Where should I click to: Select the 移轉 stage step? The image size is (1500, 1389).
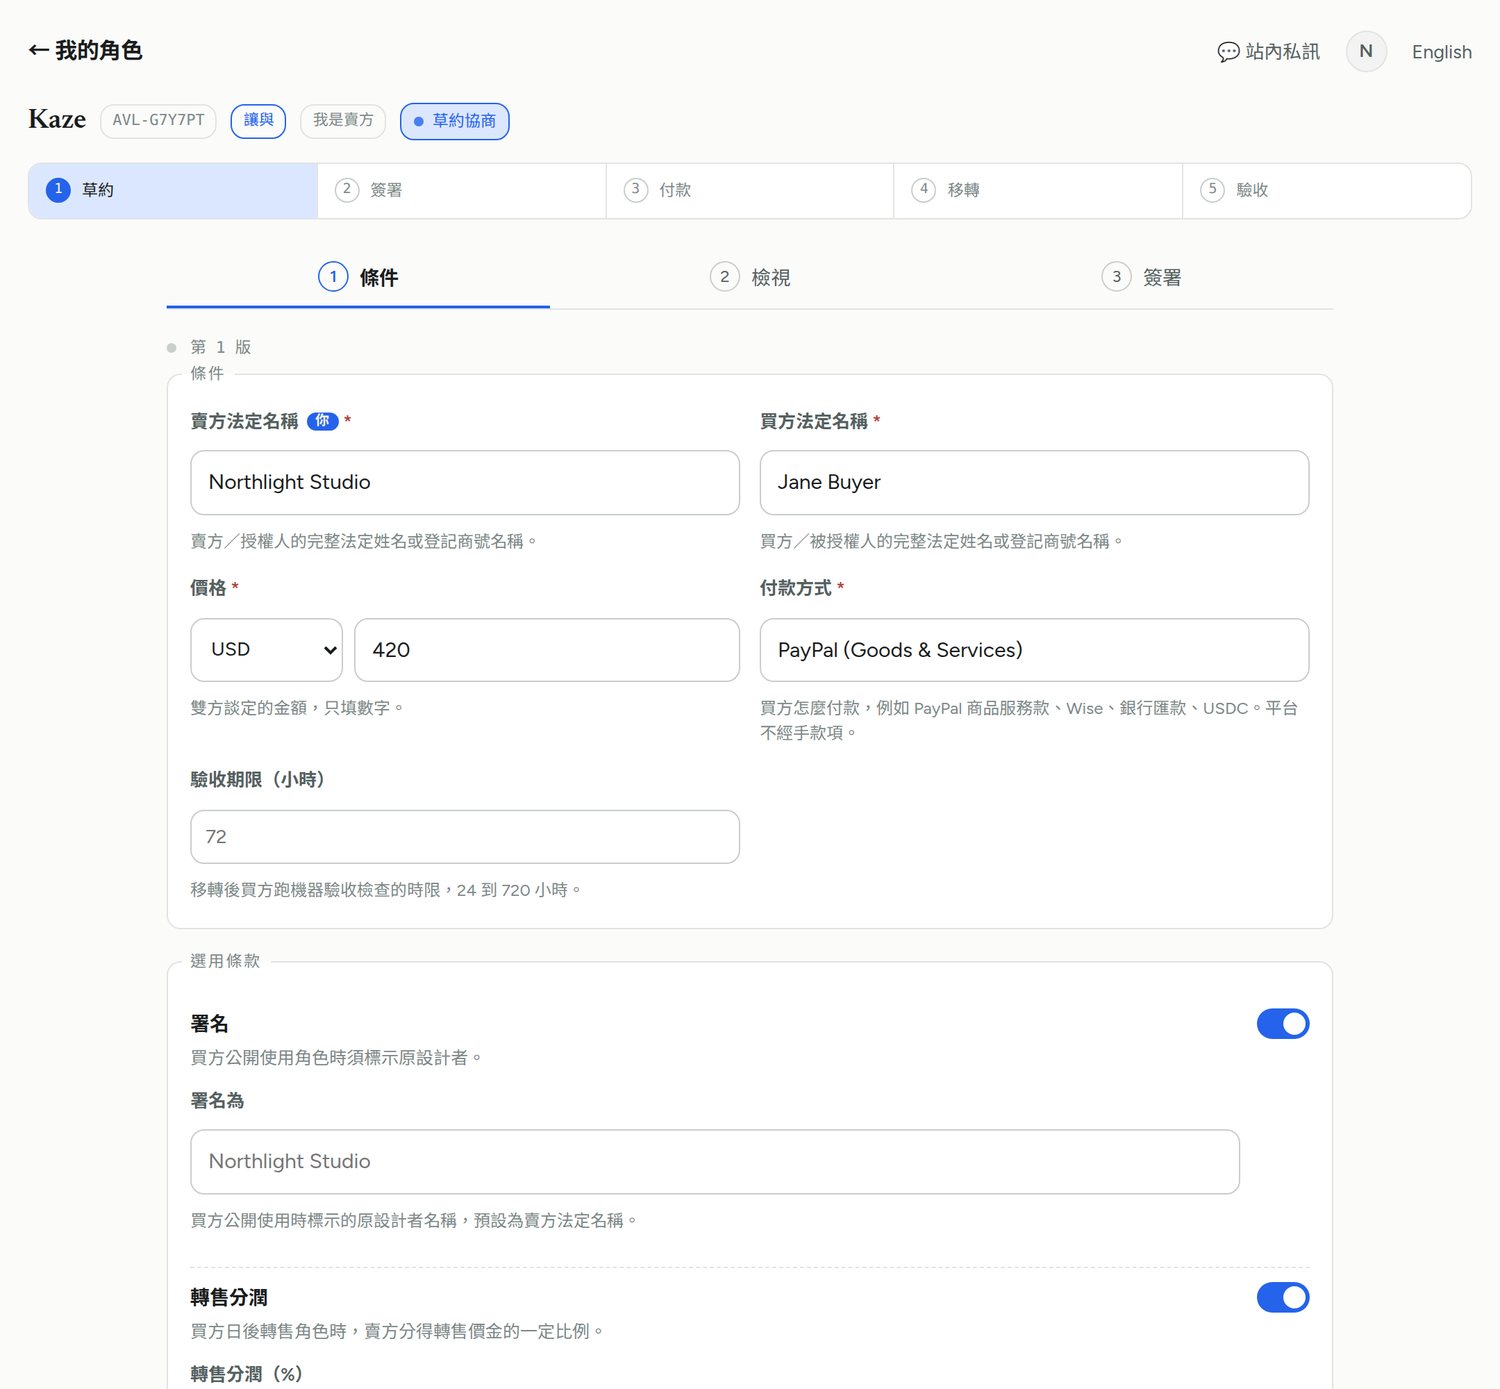pyautogui.click(x=1038, y=190)
